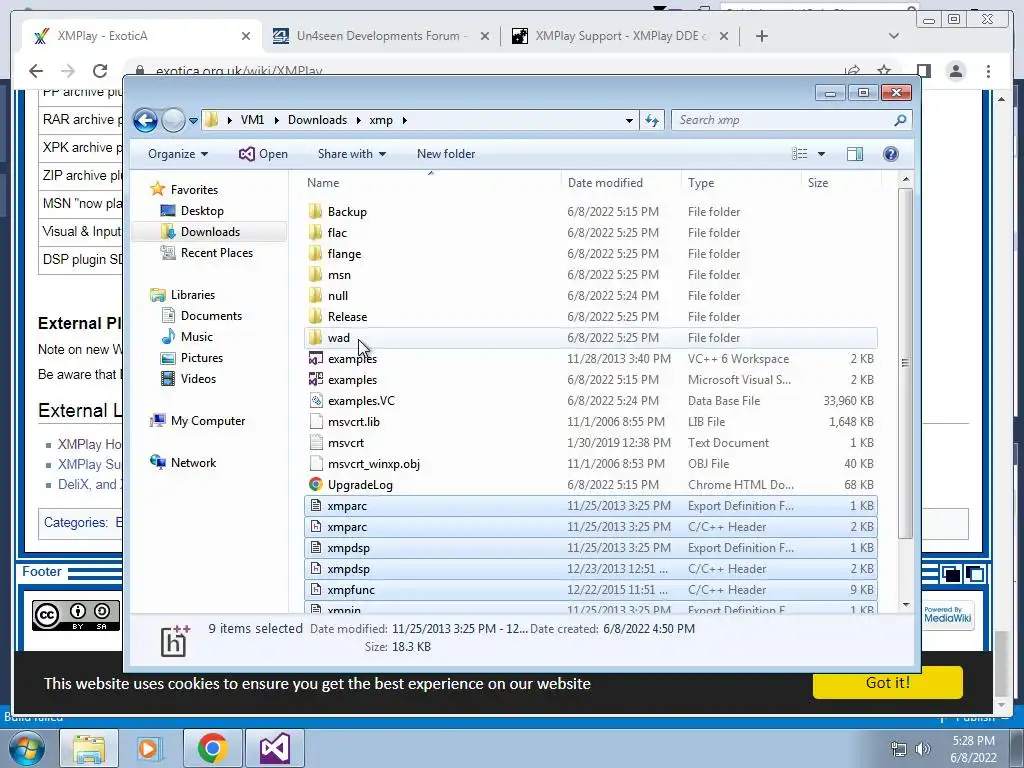1024x768 pixels.
Task: Select Desktop in the navigation pane
Action: (202, 211)
